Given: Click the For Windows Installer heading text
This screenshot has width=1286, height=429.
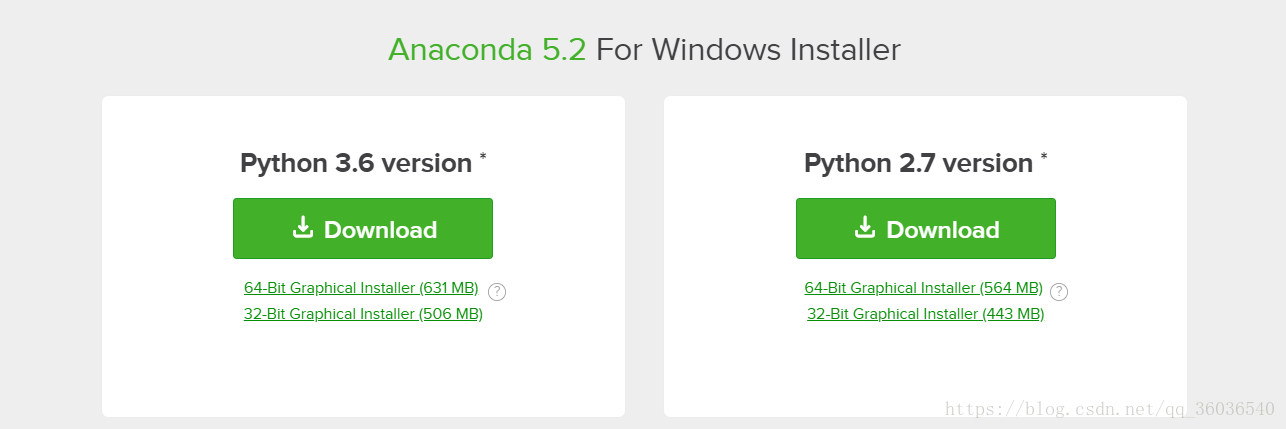Looking at the screenshot, I should pos(748,49).
